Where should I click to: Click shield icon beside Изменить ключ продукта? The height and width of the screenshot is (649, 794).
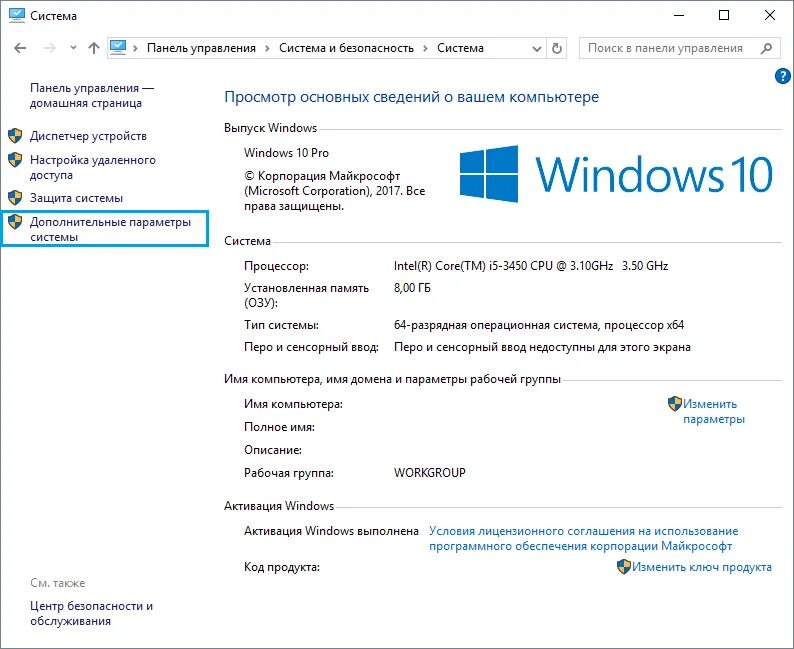(x=624, y=566)
